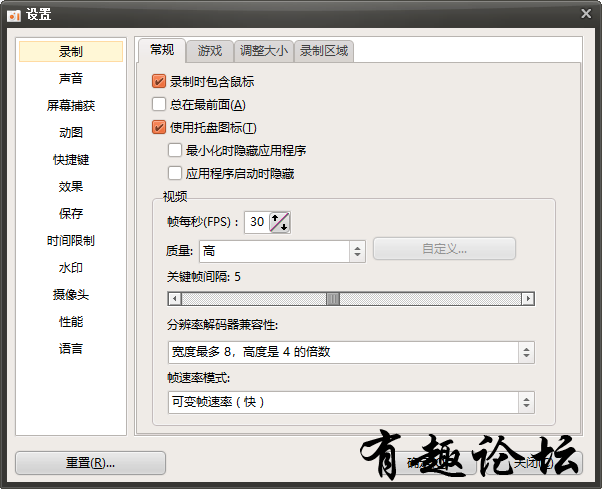The image size is (602, 489).
Task: Click the 重置(R)... button
Action: [91, 463]
